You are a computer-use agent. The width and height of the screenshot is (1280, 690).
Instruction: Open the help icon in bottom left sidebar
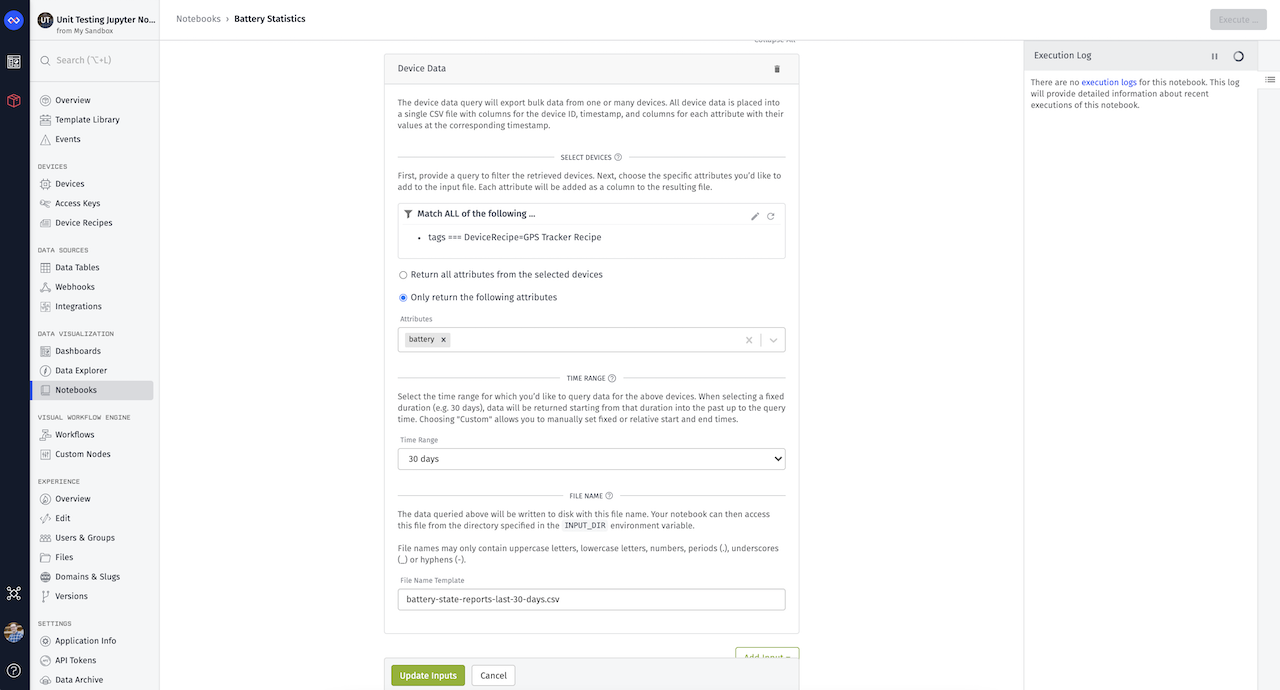[x=14, y=670]
